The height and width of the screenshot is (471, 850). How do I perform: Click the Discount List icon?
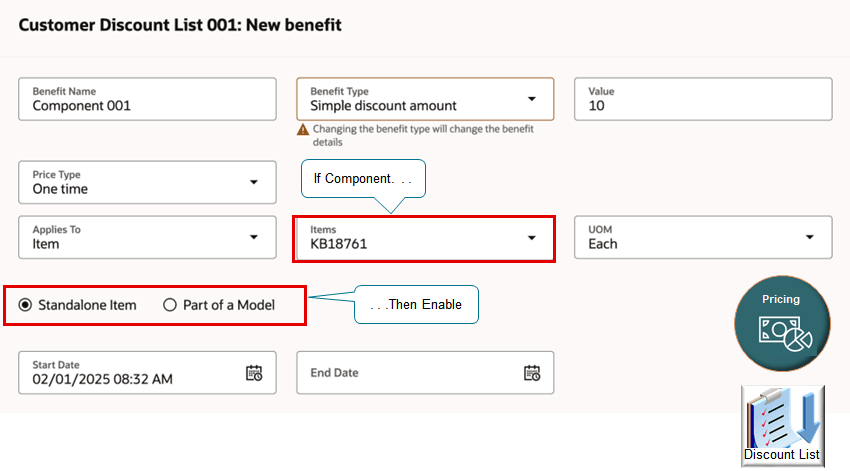coord(782,426)
